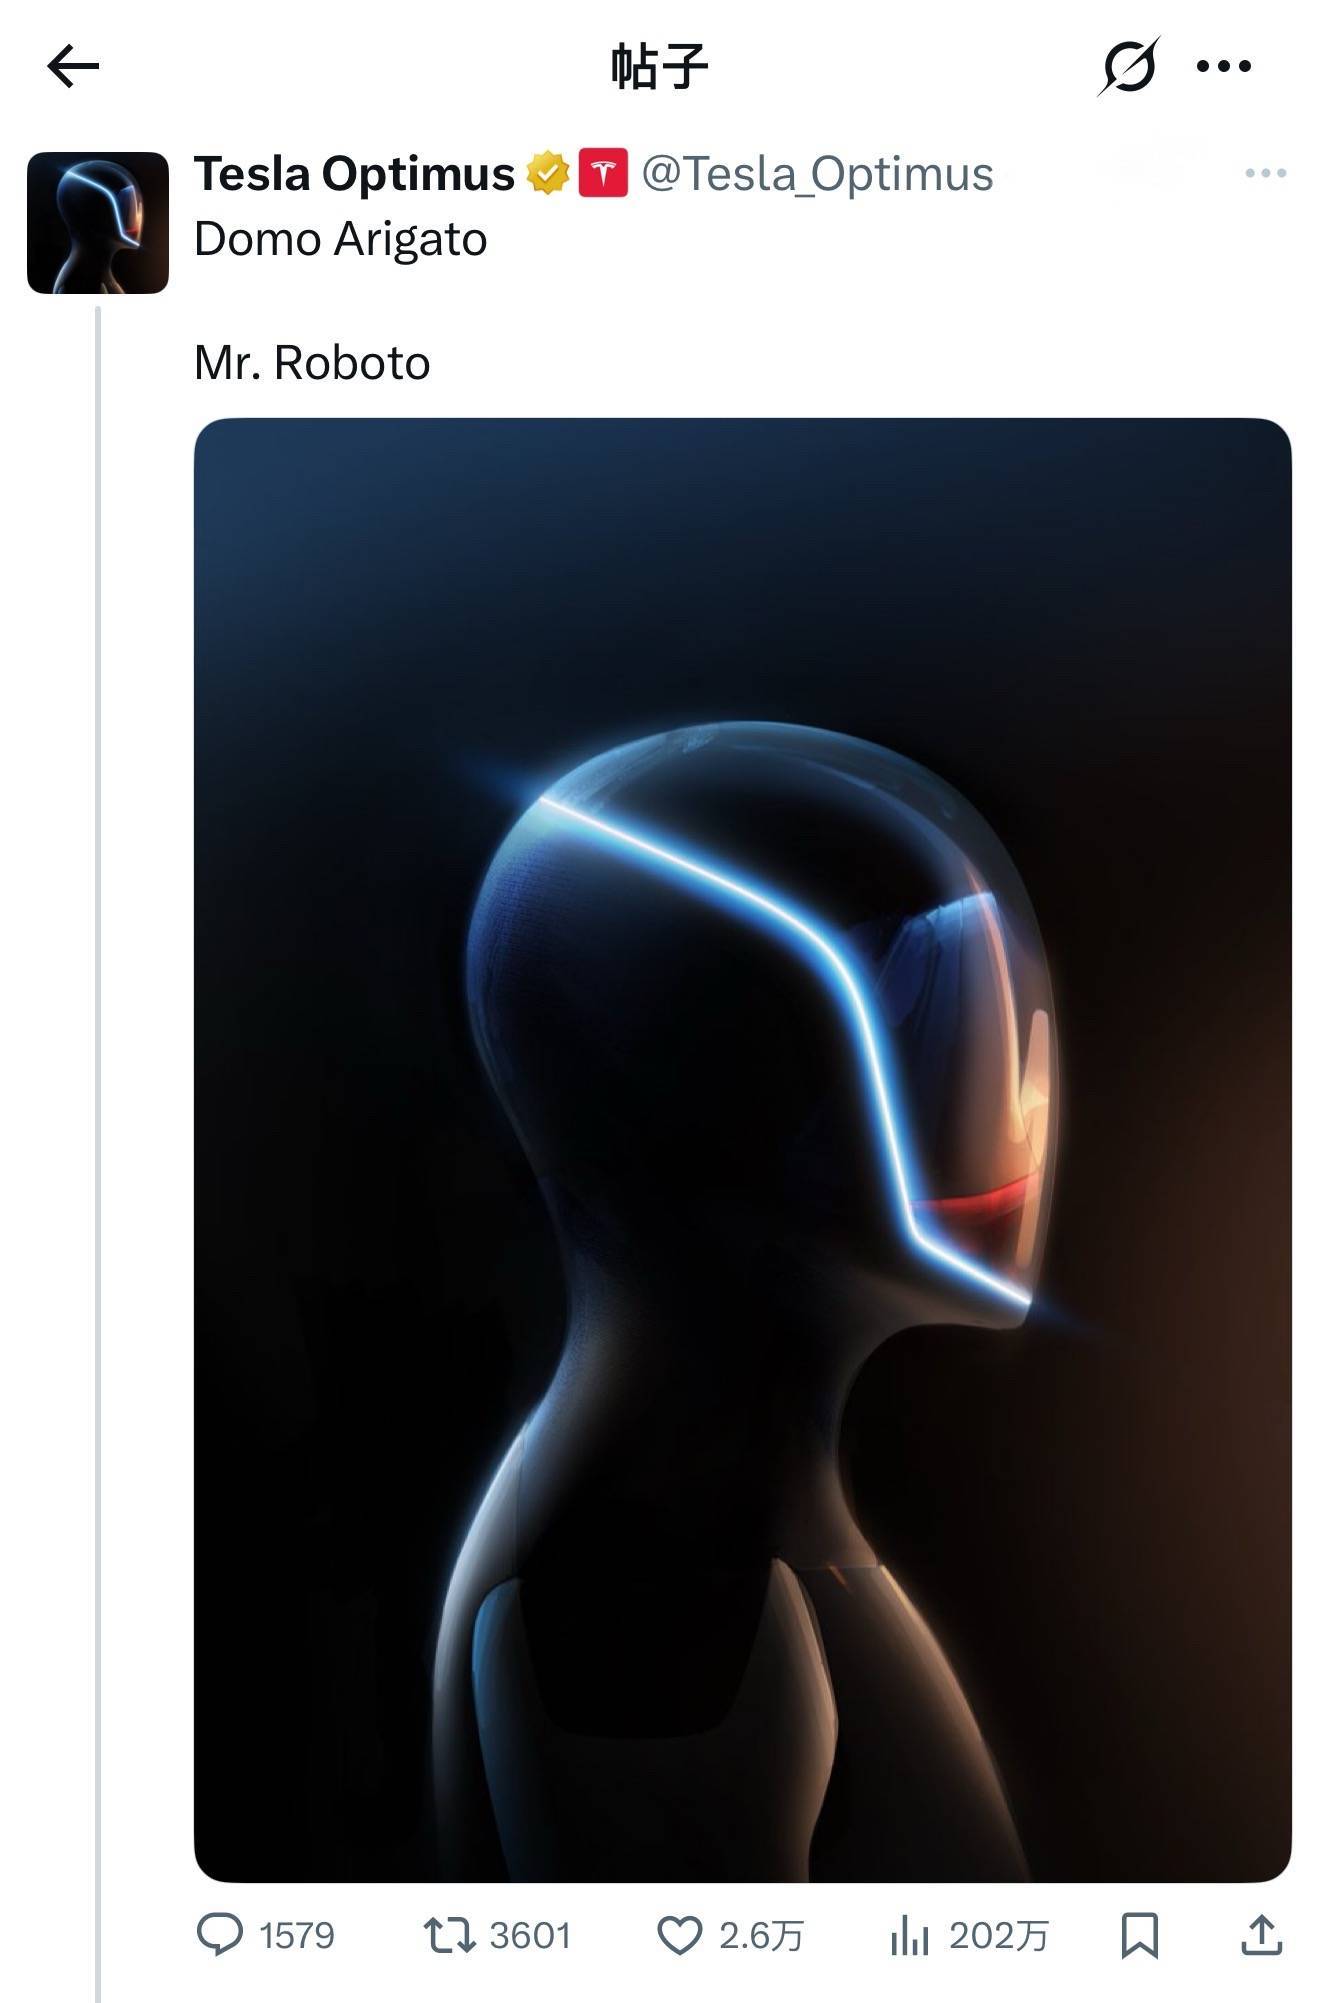Click the 2.6万 likes count

[x=761, y=1936]
